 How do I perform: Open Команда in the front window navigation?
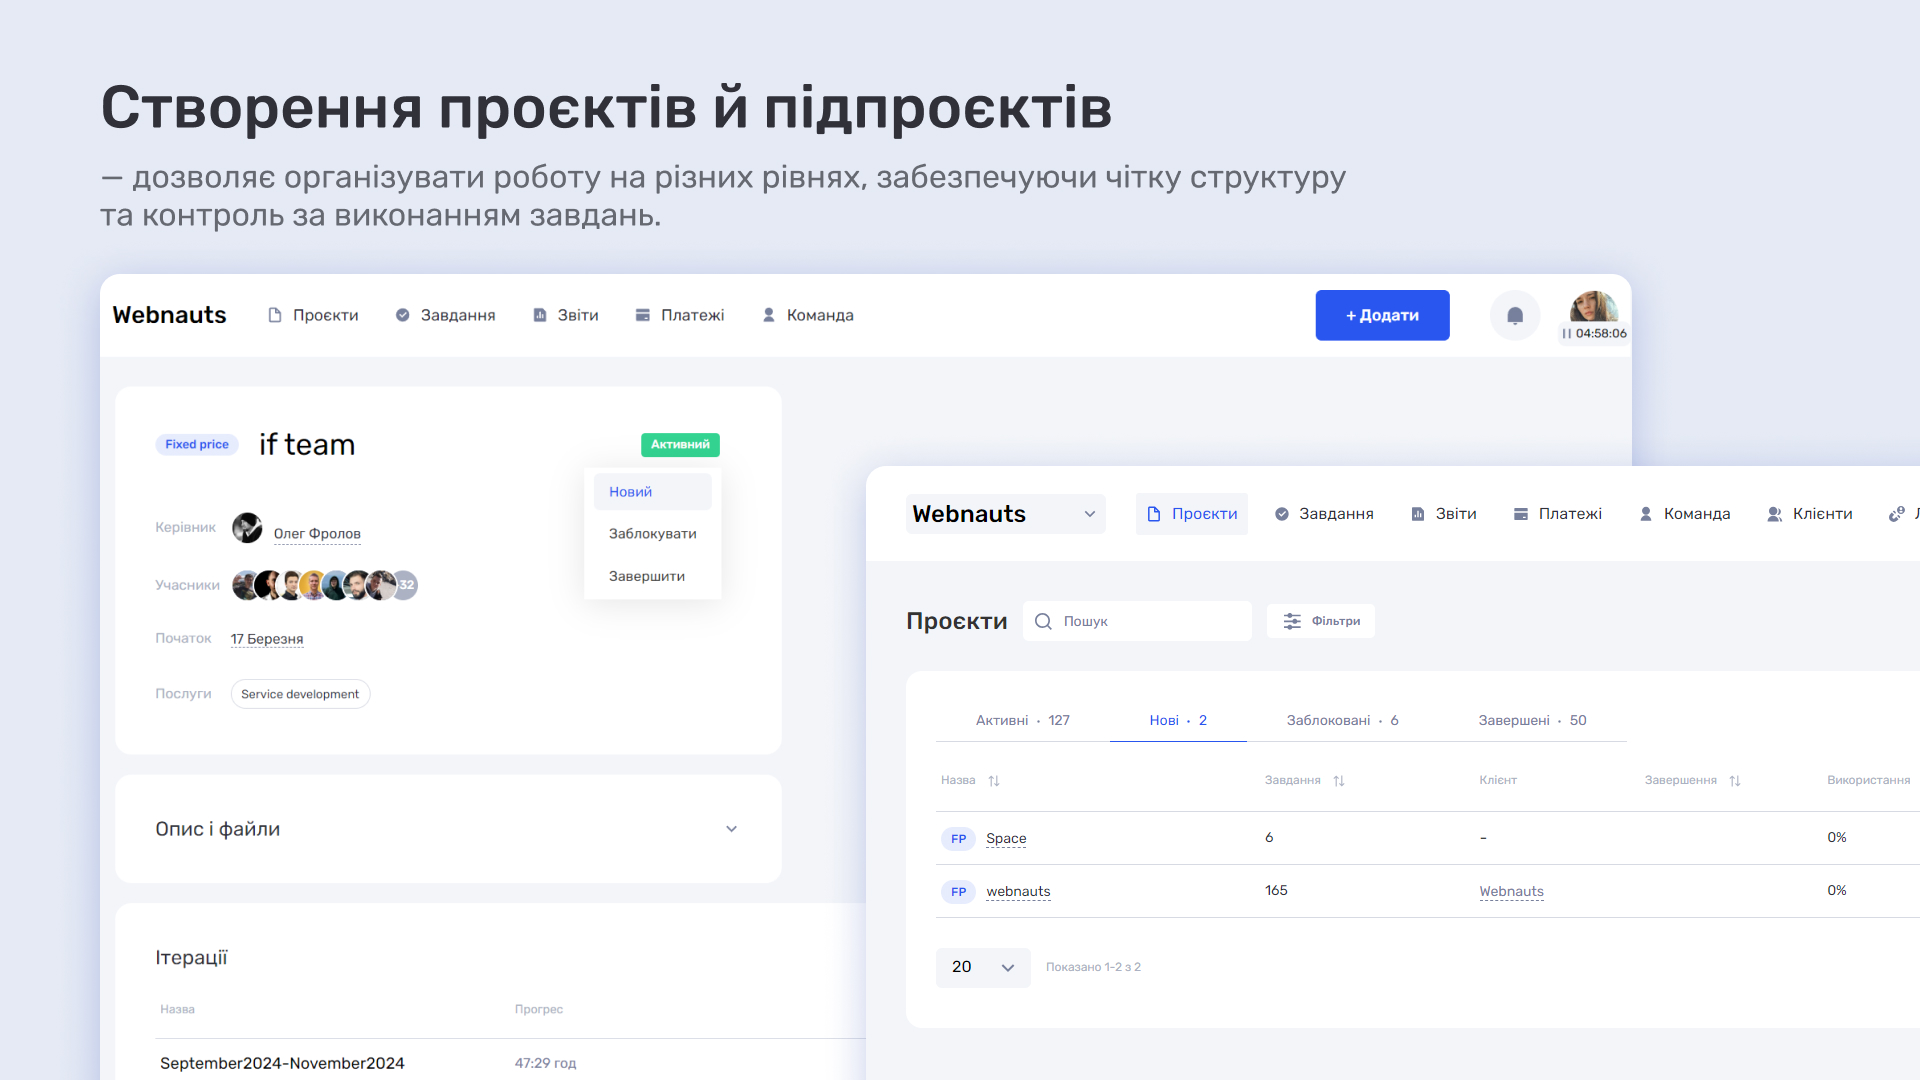pos(1685,514)
